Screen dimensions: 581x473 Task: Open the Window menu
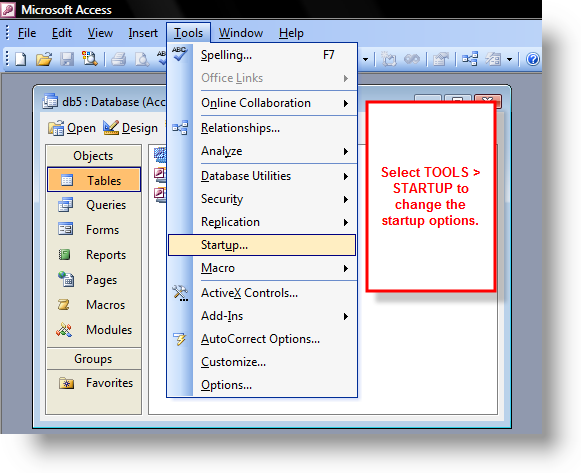pos(240,33)
